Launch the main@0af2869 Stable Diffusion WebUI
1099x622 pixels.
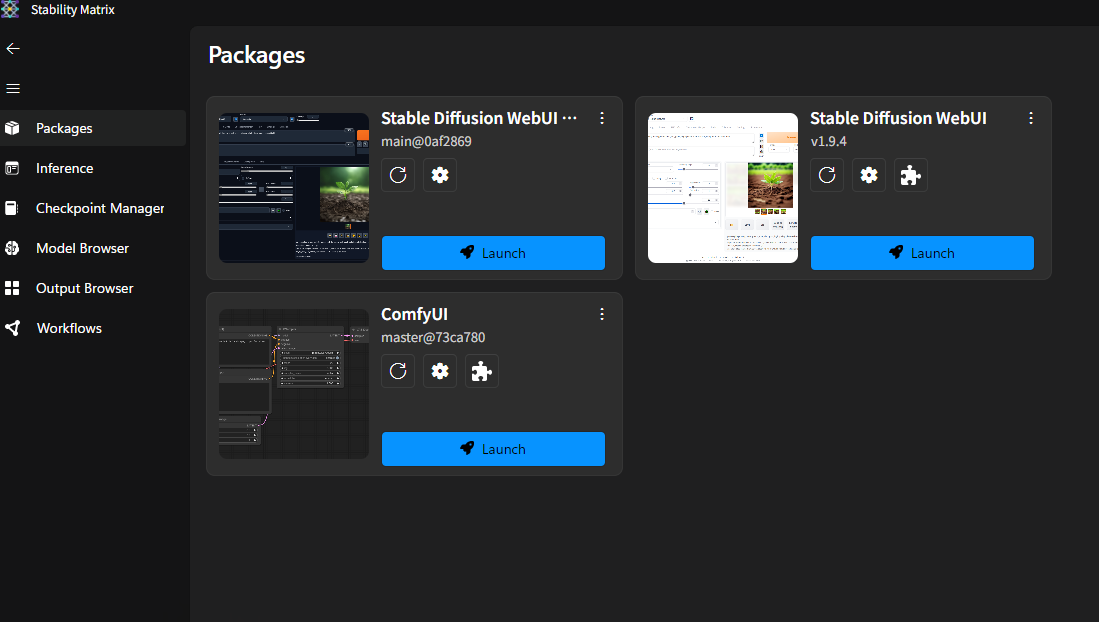[x=493, y=253]
